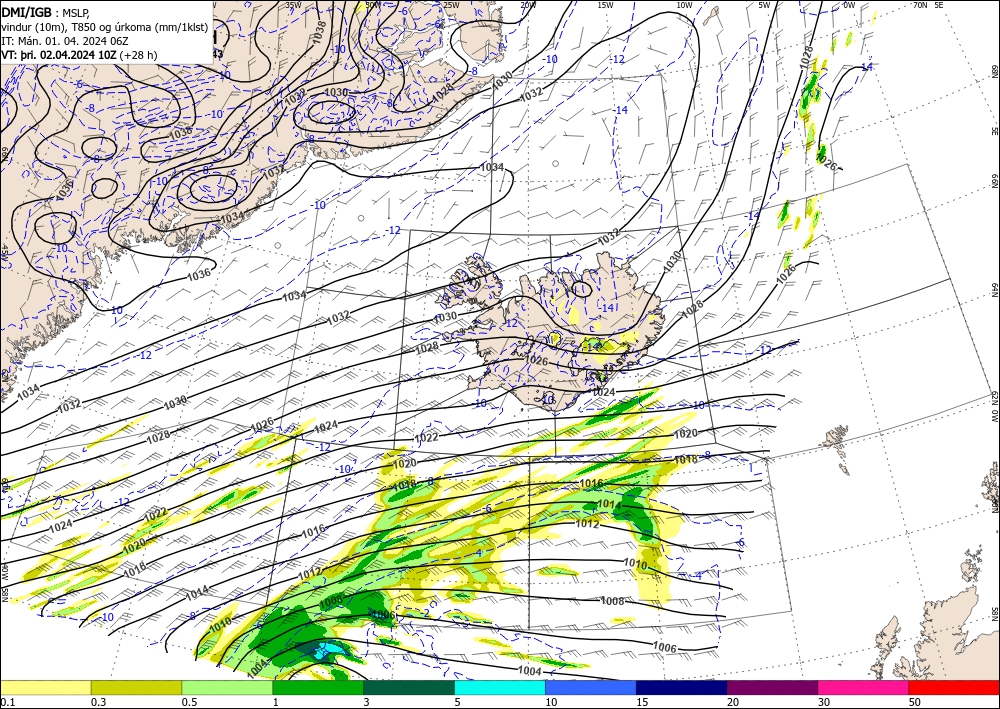Click the pink 30–50 mm legend swatch

click(x=864, y=687)
